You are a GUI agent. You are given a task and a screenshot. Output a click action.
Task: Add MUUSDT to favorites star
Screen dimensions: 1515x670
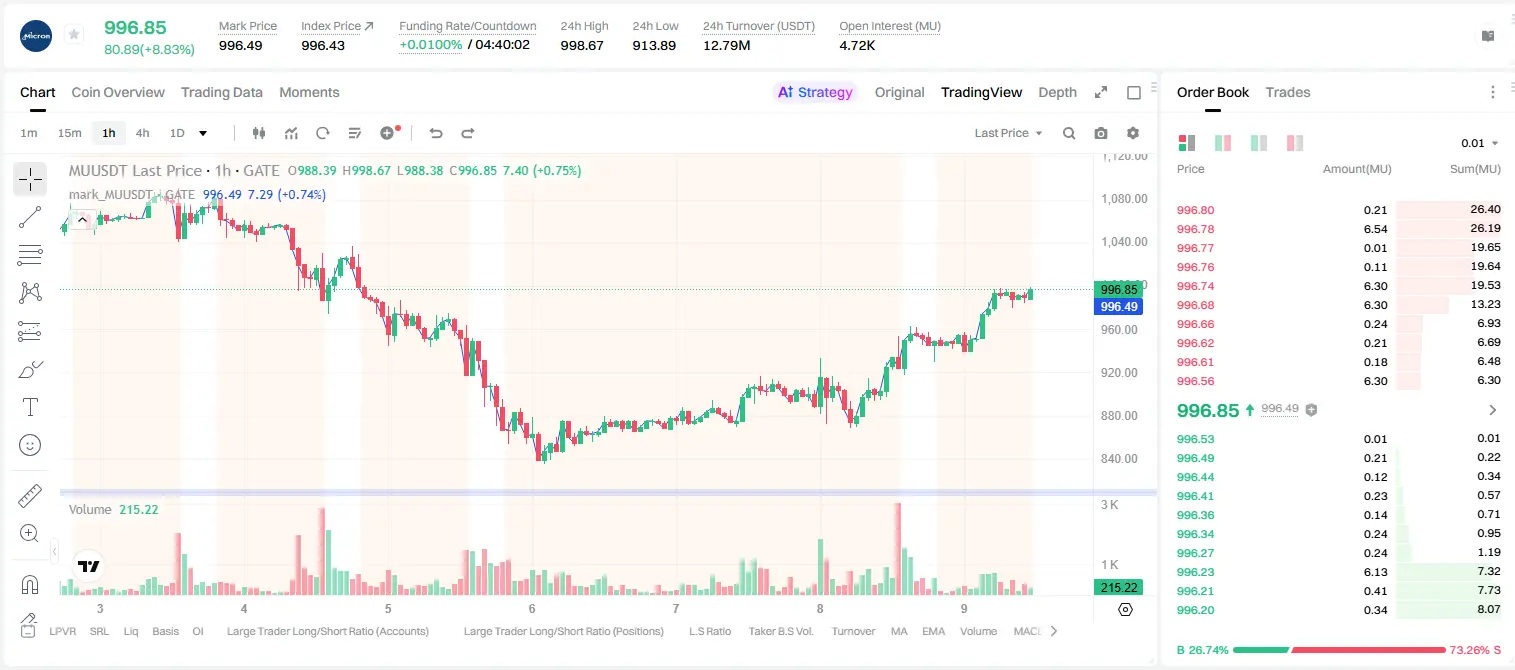pyautogui.click(x=74, y=35)
